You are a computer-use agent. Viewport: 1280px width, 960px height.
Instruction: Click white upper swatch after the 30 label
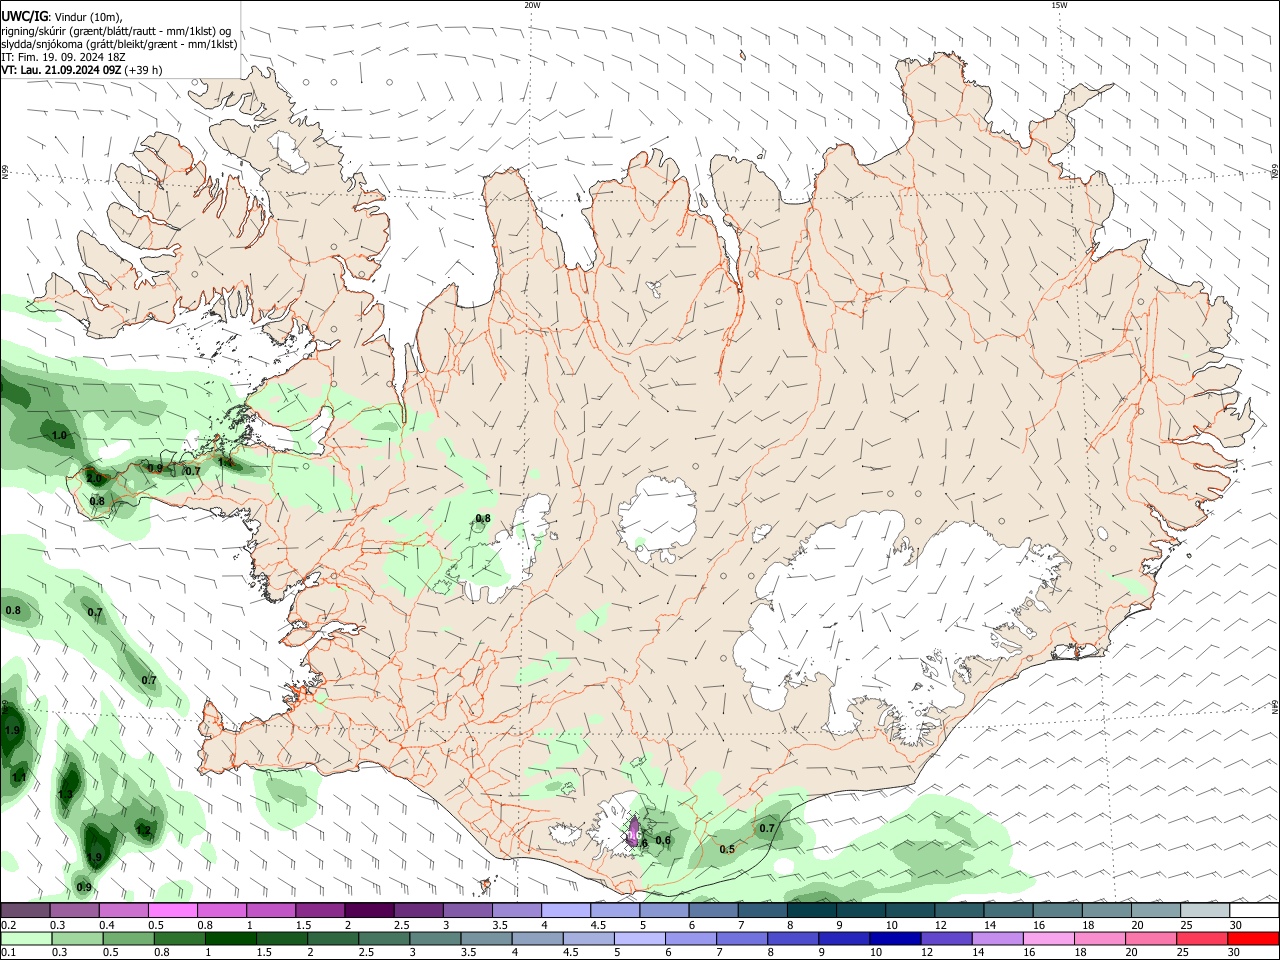(1254, 911)
